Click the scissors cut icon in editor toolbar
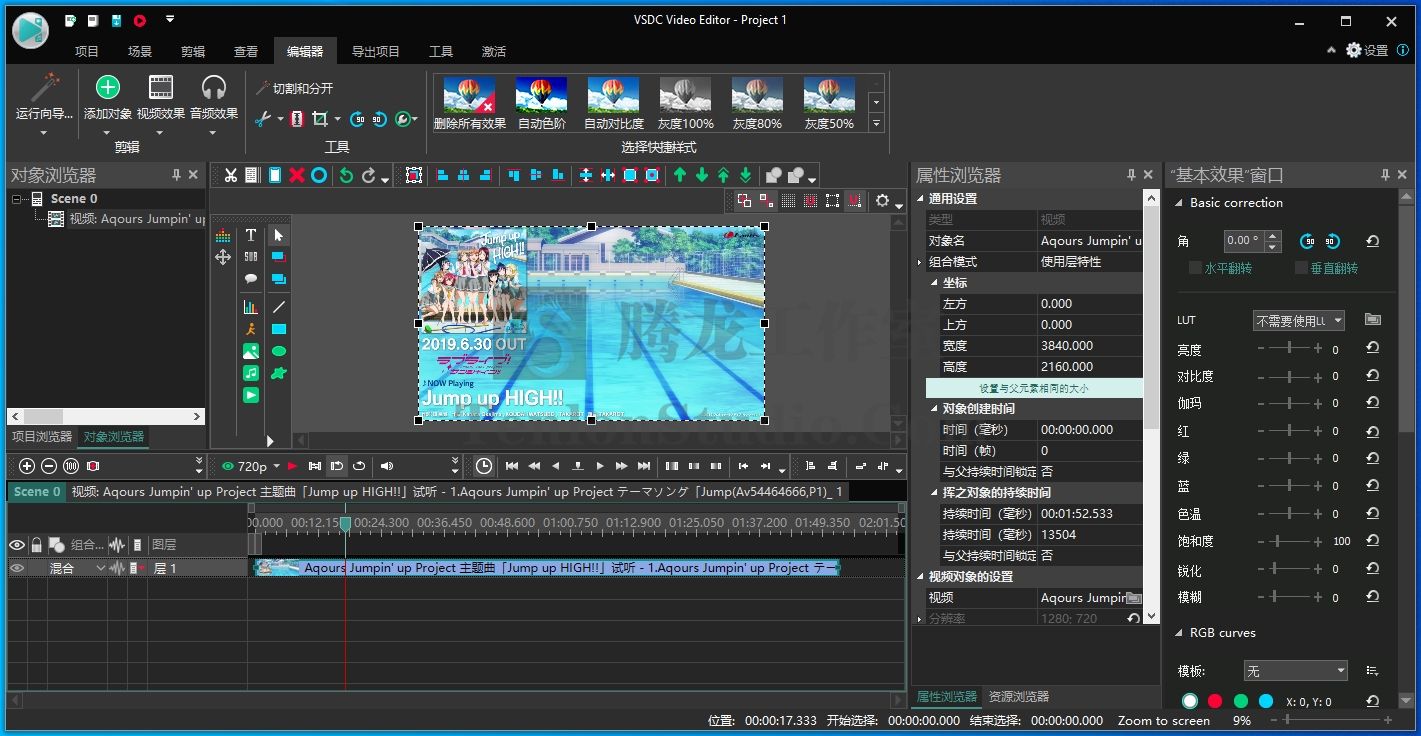 (x=231, y=175)
